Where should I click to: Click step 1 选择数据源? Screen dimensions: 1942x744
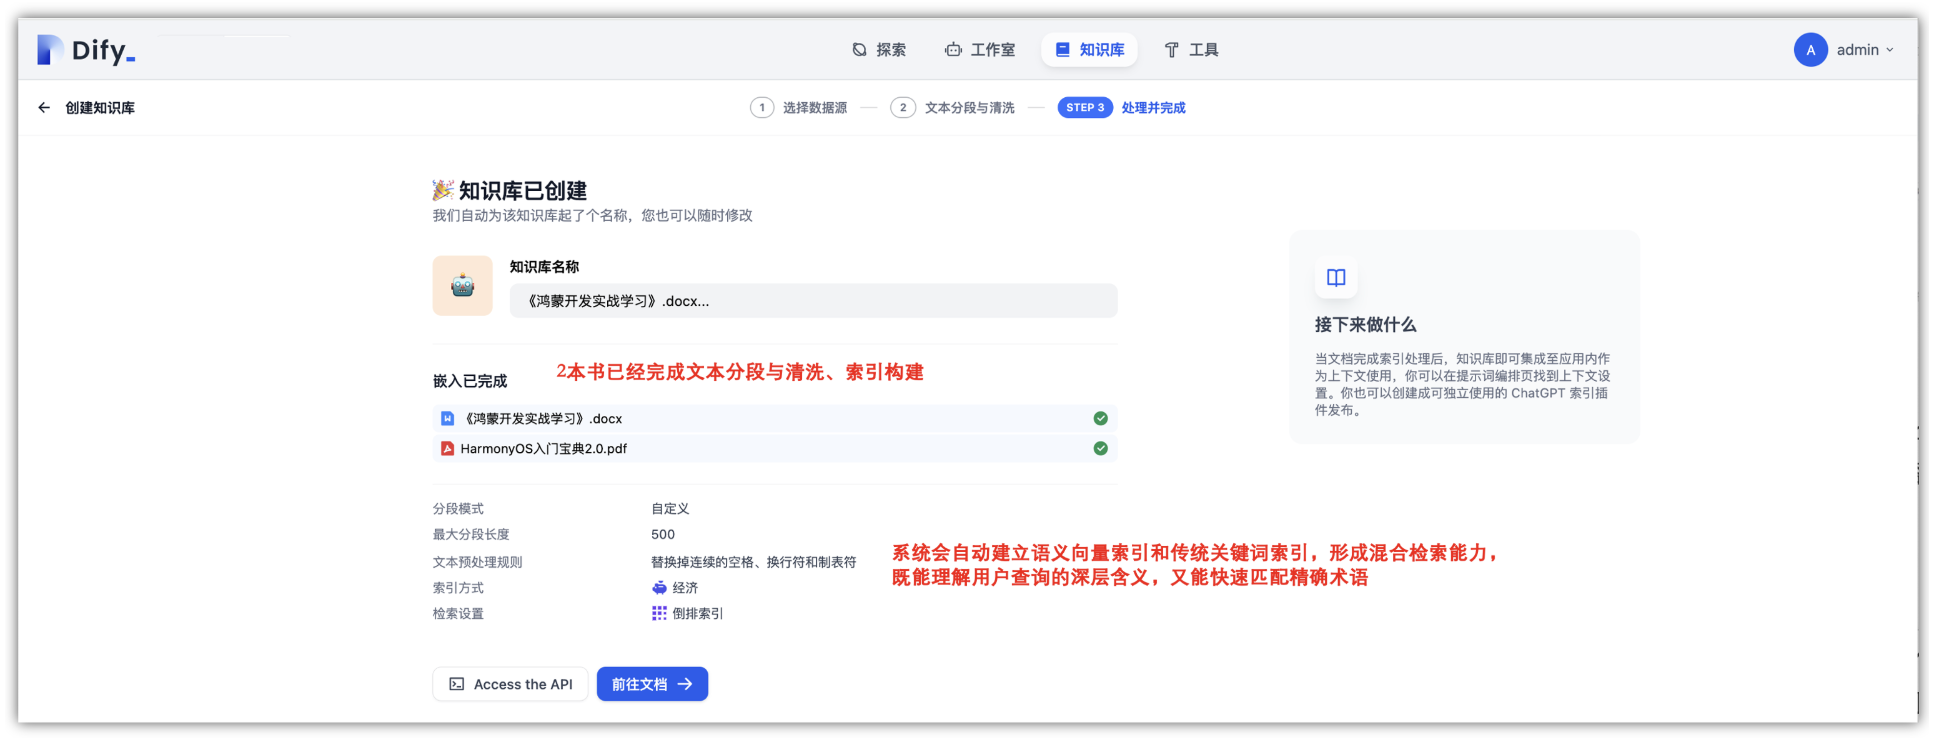tap(799, 108)
